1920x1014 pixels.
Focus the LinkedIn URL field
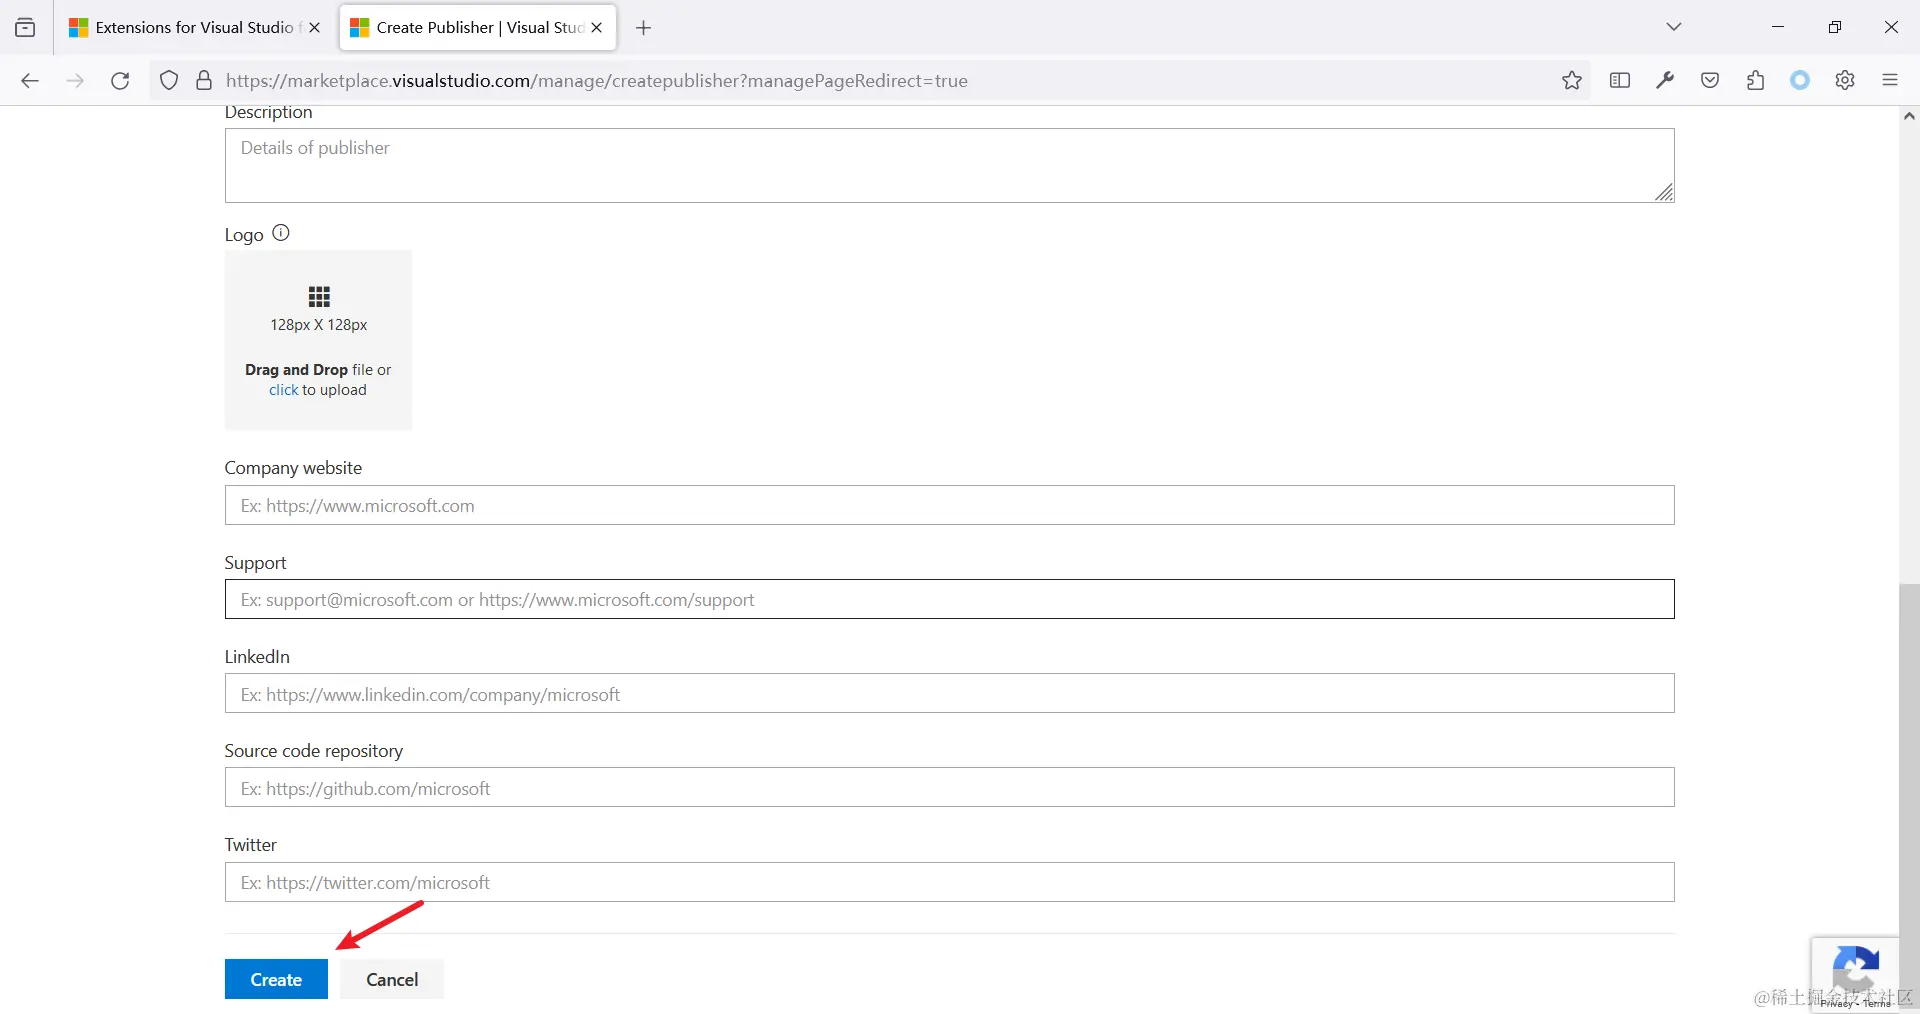click(x=949, y=694)
